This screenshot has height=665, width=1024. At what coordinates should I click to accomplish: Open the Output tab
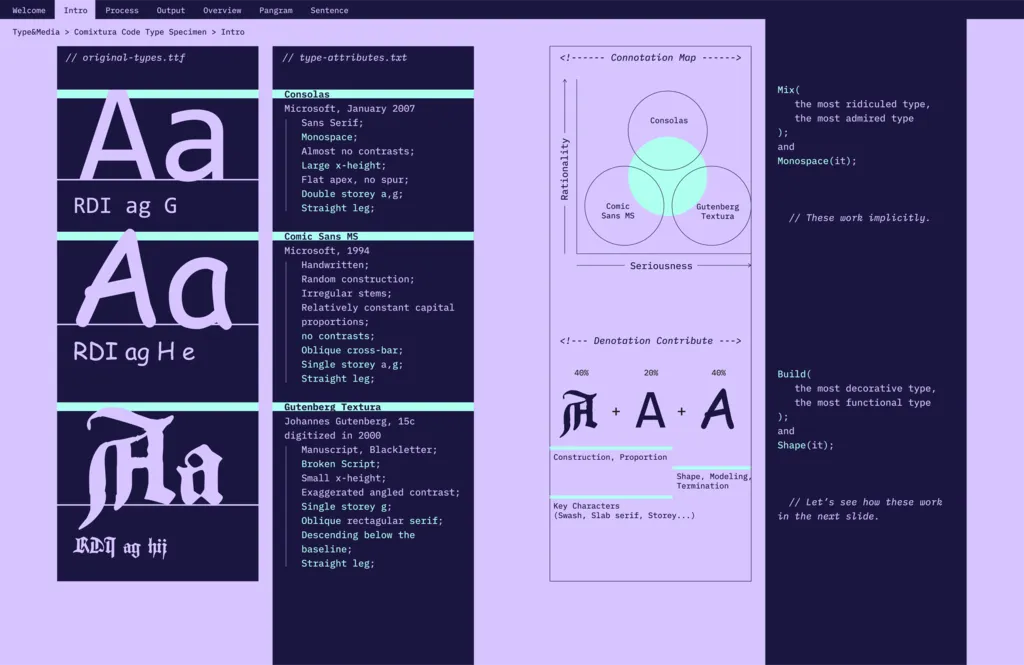(x=170, y=10)
